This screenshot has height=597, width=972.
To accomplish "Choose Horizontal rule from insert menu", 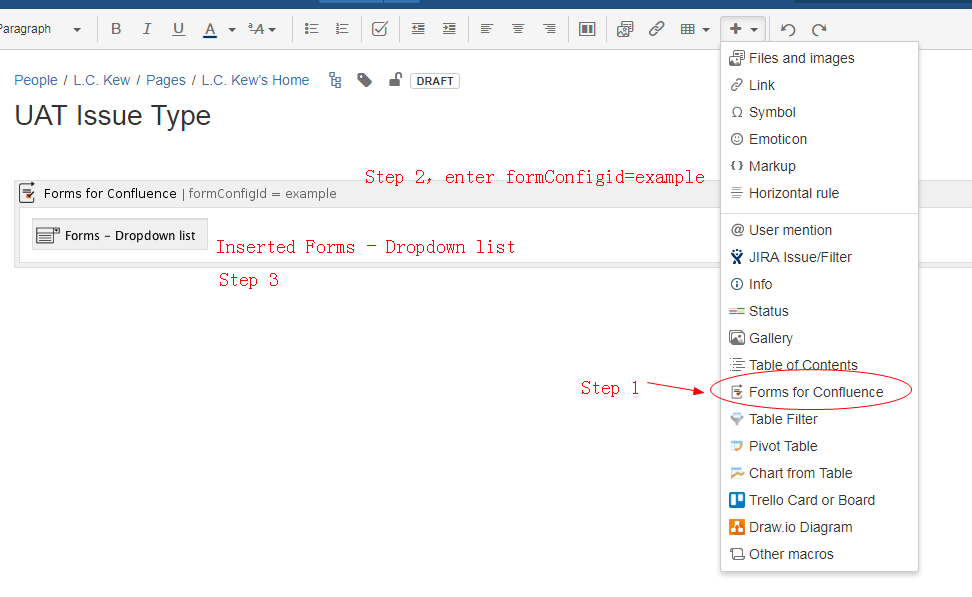I will [819, 193].
